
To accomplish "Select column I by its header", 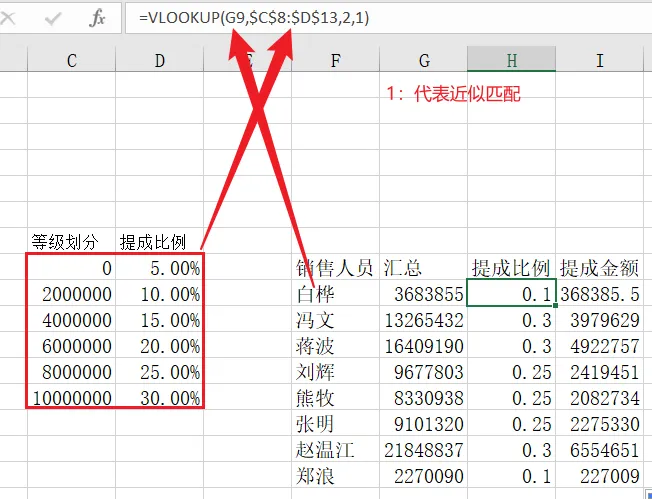I will tap(600, 61).
